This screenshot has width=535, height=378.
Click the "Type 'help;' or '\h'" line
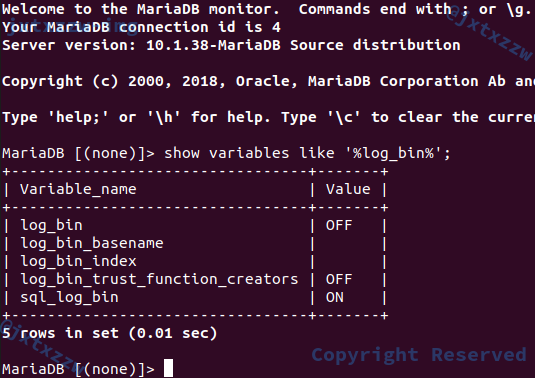coord(268,117)
